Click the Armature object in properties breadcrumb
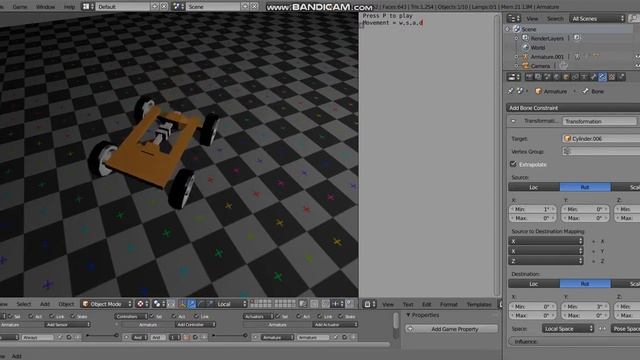The image size is (640, 360). (x=551, y=91)
